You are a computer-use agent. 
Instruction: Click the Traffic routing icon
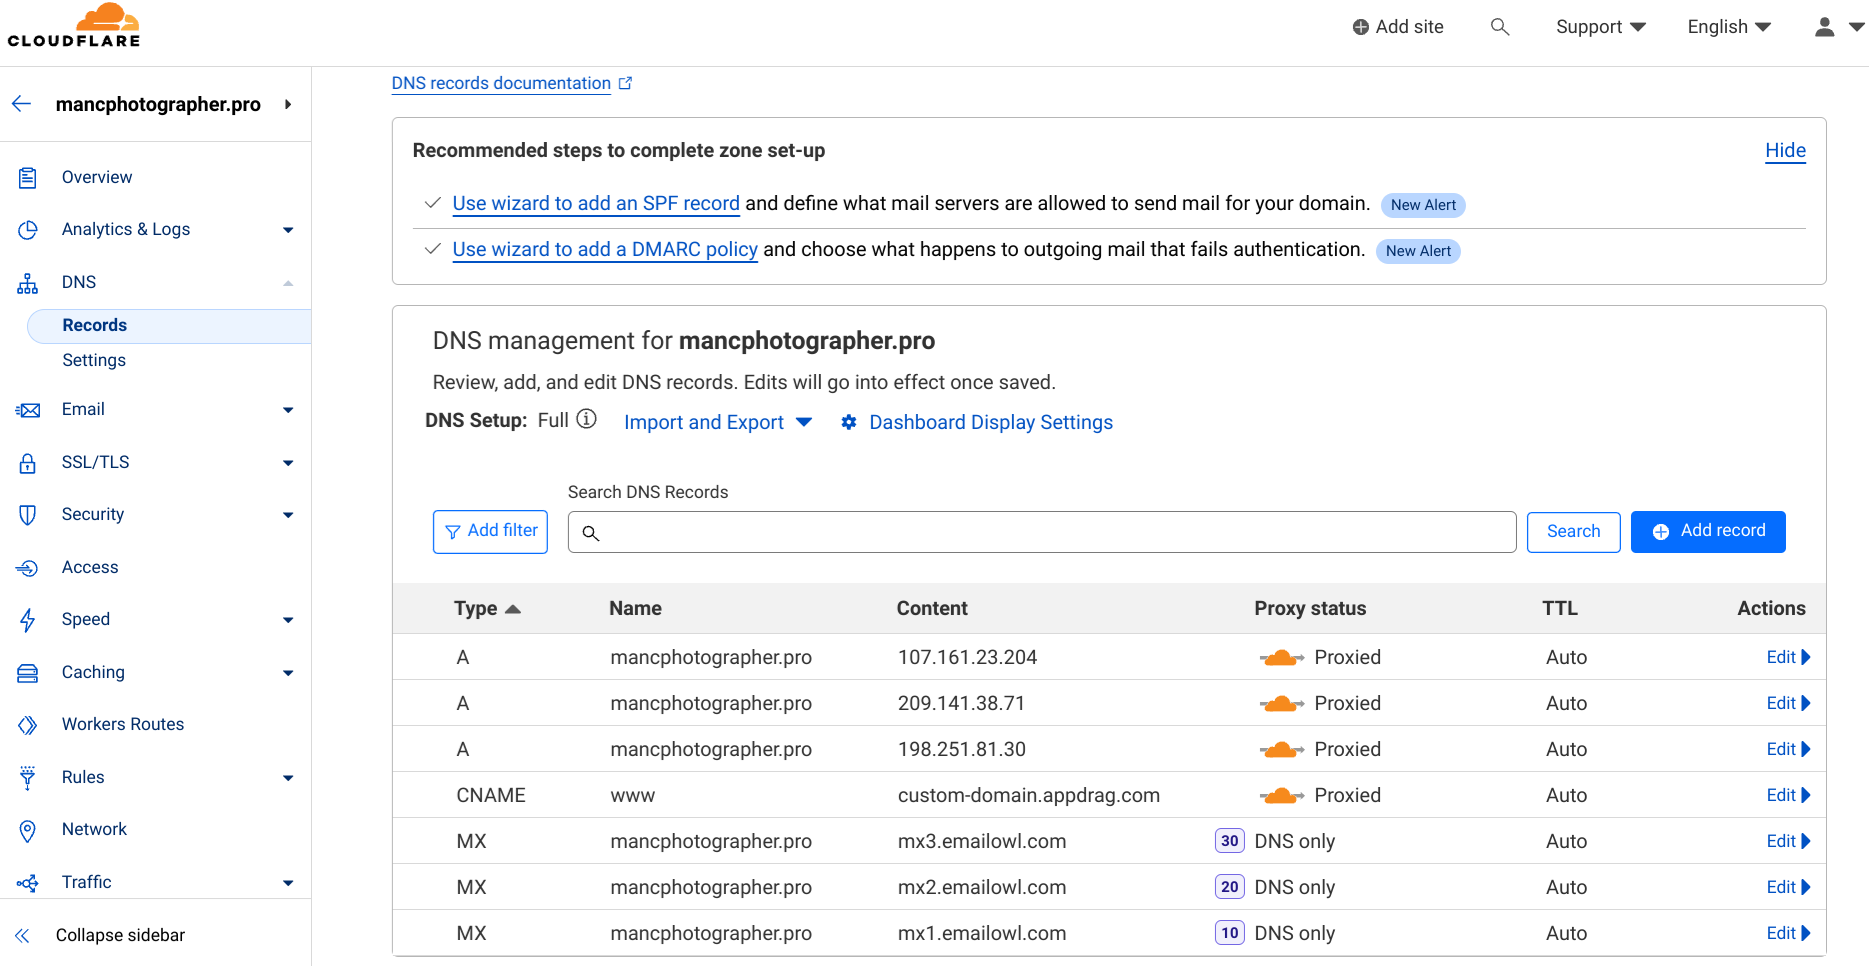click(x=28, y=883)
